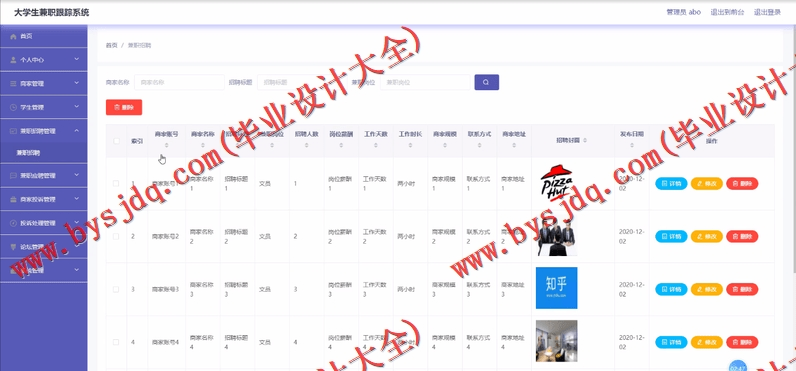The height and width of the screenshot is (371, 796).
Task: Expand the 兼职应聘管理 sidebar chevron
Action: 77,175
